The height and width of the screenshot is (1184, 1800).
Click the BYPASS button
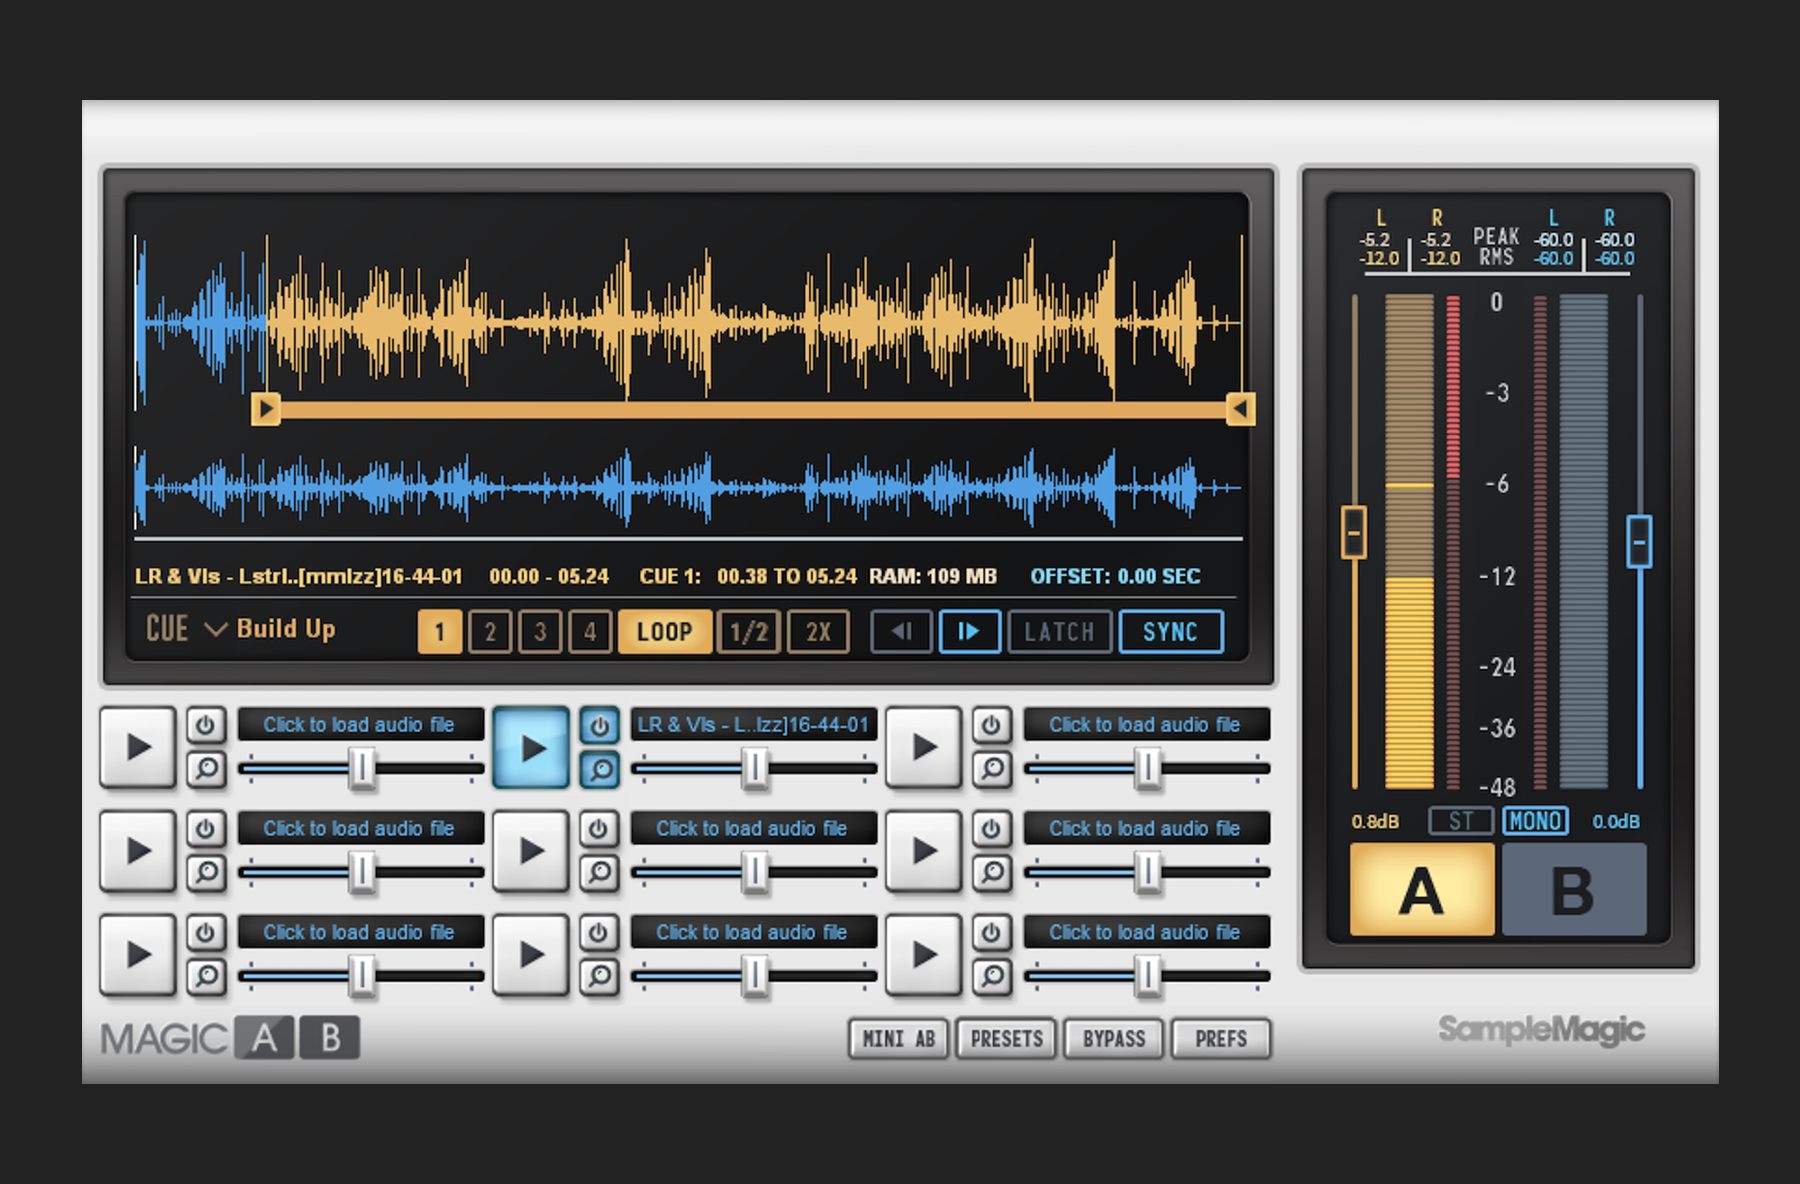(x=1114, y=1039)
